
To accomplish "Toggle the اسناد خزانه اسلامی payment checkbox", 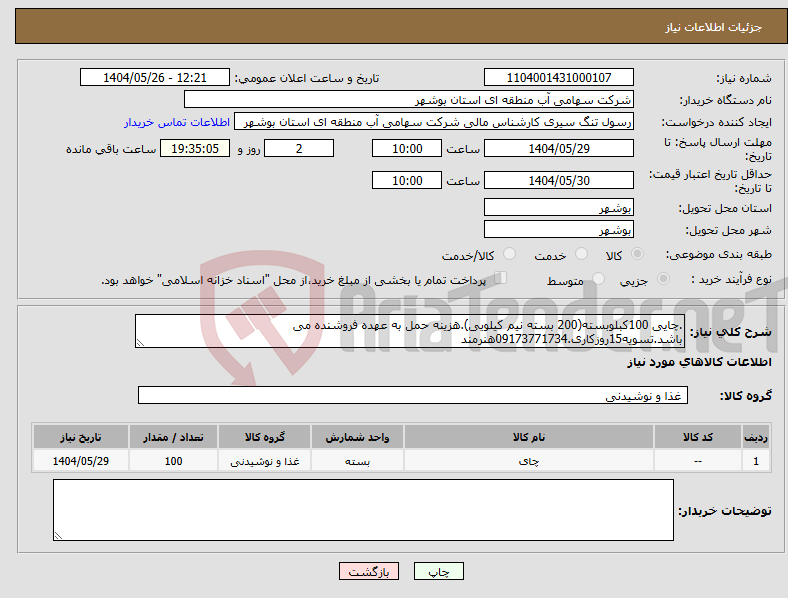I will tap(501, 278).
